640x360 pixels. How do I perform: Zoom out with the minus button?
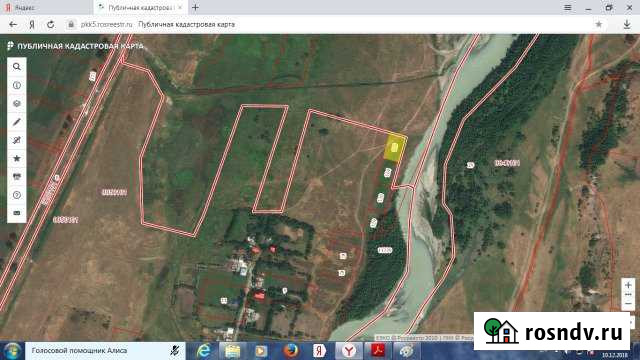(x=628, y=304)
